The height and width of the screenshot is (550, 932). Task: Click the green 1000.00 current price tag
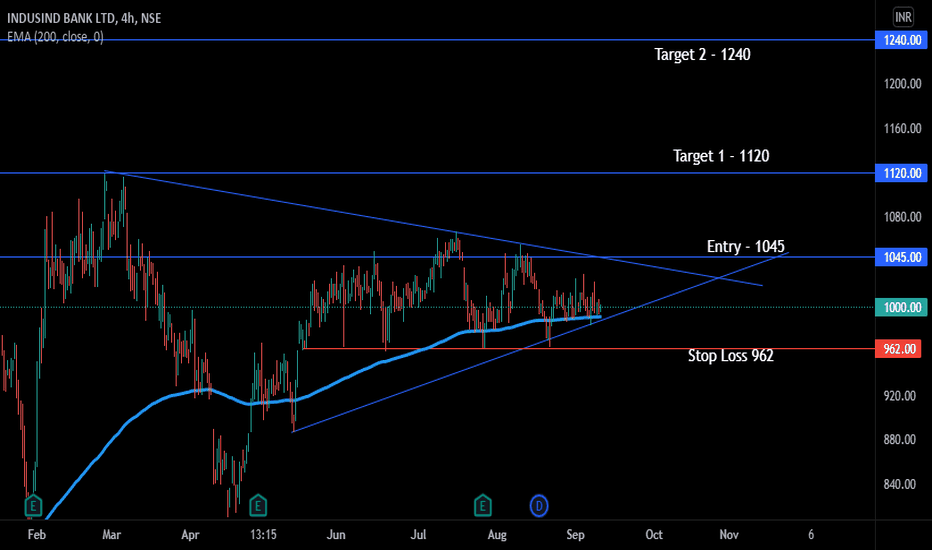pos(902,307)
